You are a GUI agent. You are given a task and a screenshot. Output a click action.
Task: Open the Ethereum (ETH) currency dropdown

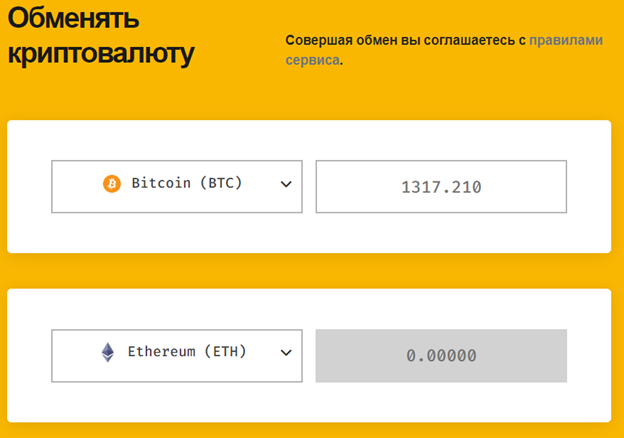click(177, 354)
